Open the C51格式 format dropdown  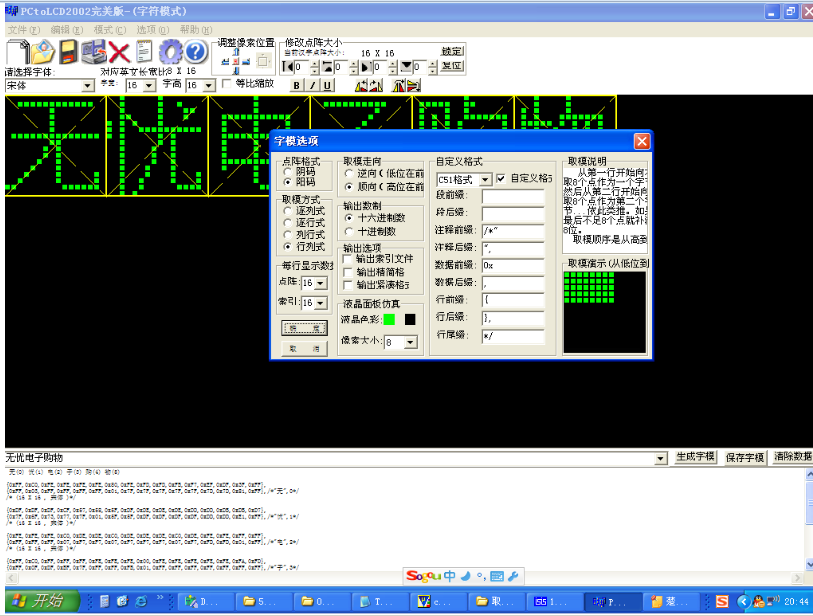[485, 180]
